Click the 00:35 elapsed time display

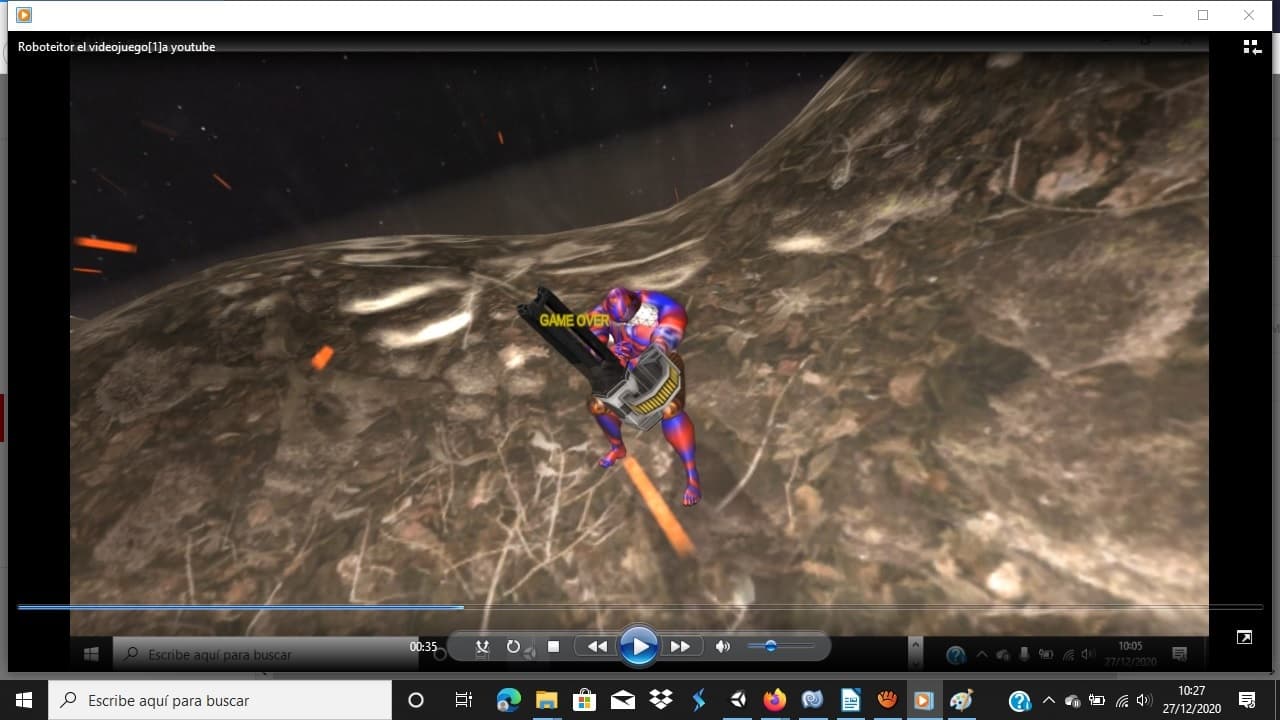pyautogui.click(x=423, y=647)
